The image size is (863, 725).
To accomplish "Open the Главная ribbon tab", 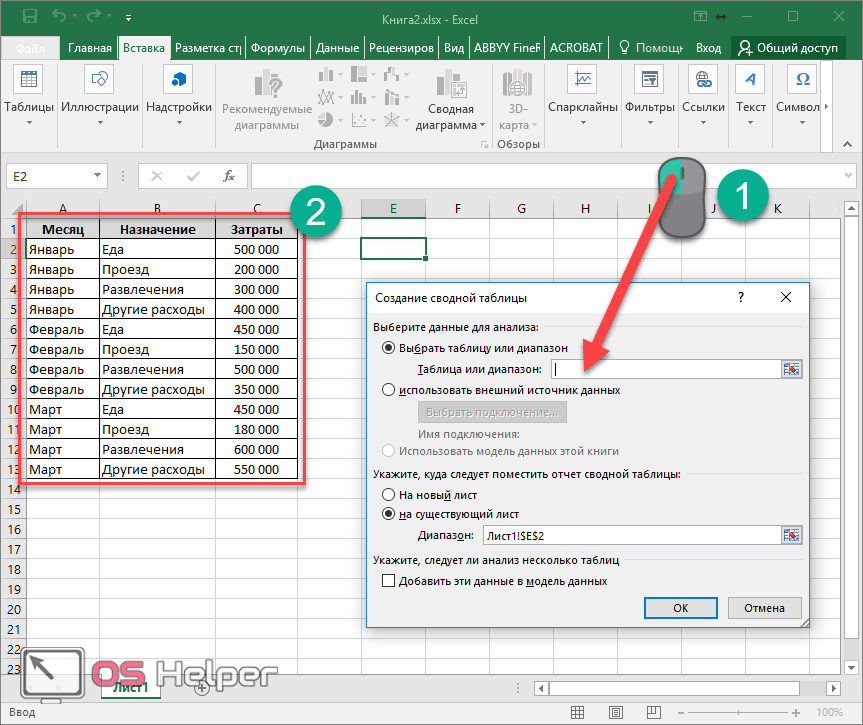I will (90, 47).
